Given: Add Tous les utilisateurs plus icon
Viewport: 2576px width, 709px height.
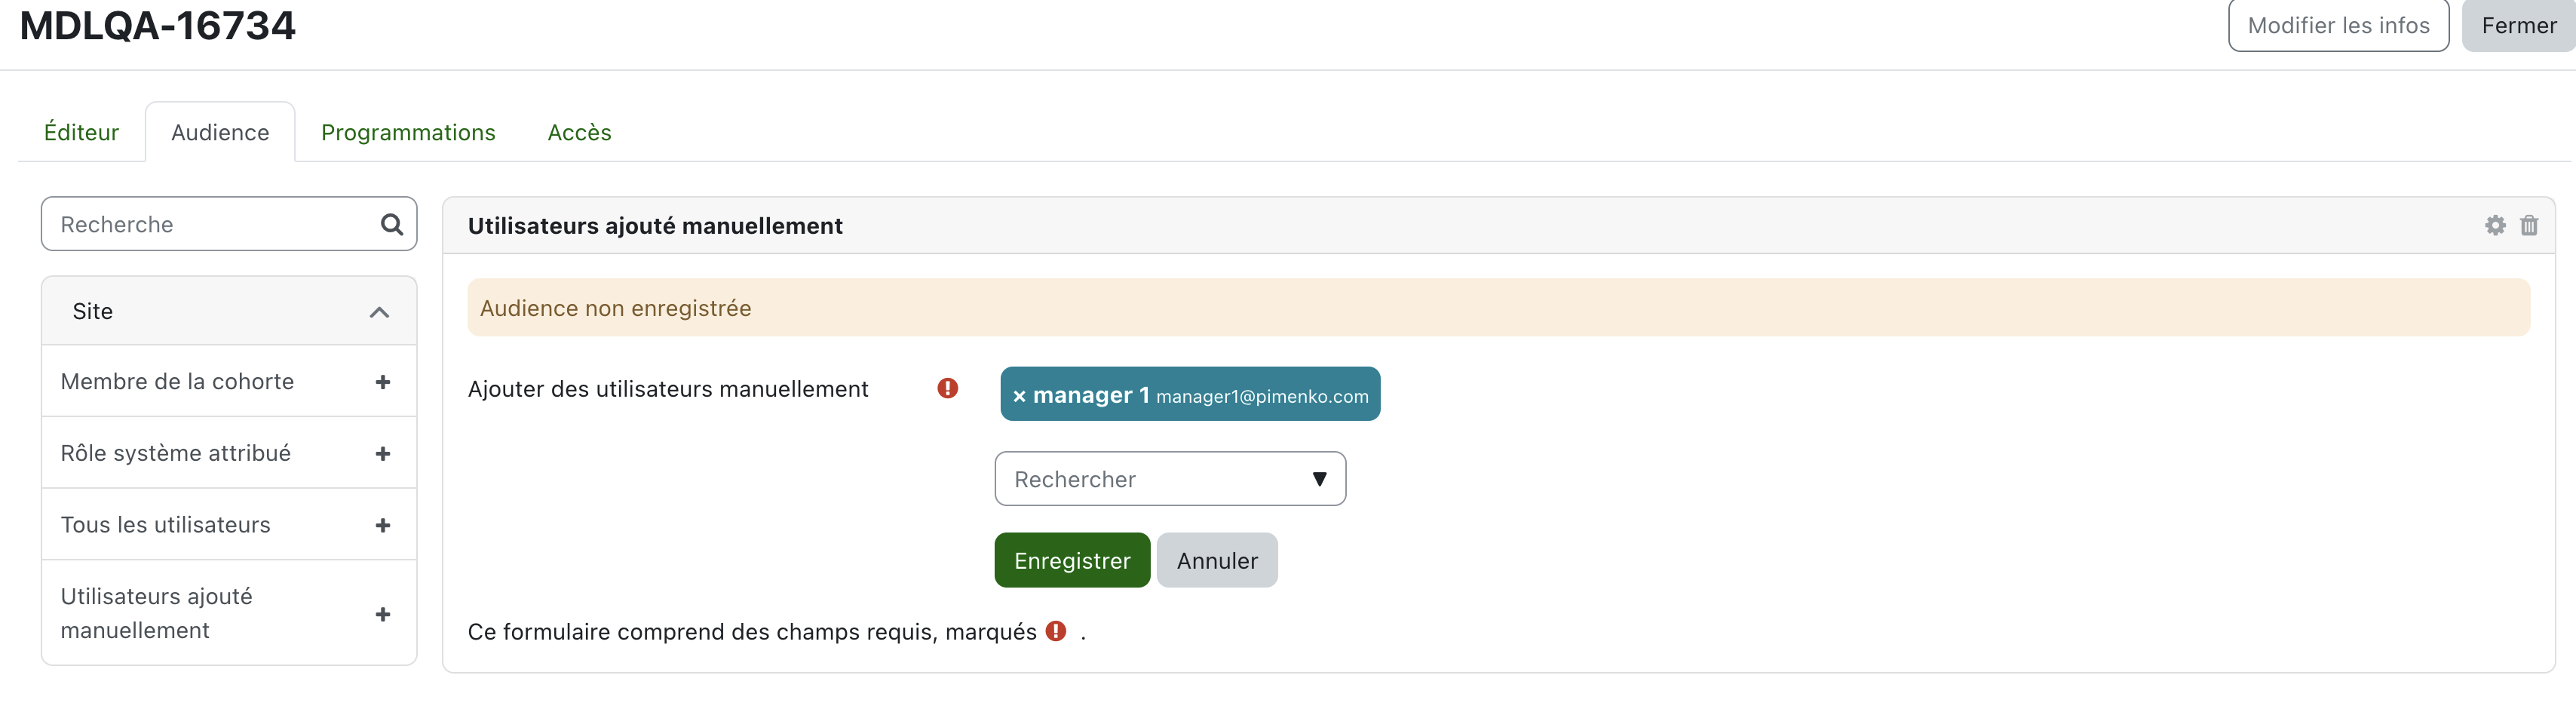Looking at the screenshot, I should pos(382,525).
